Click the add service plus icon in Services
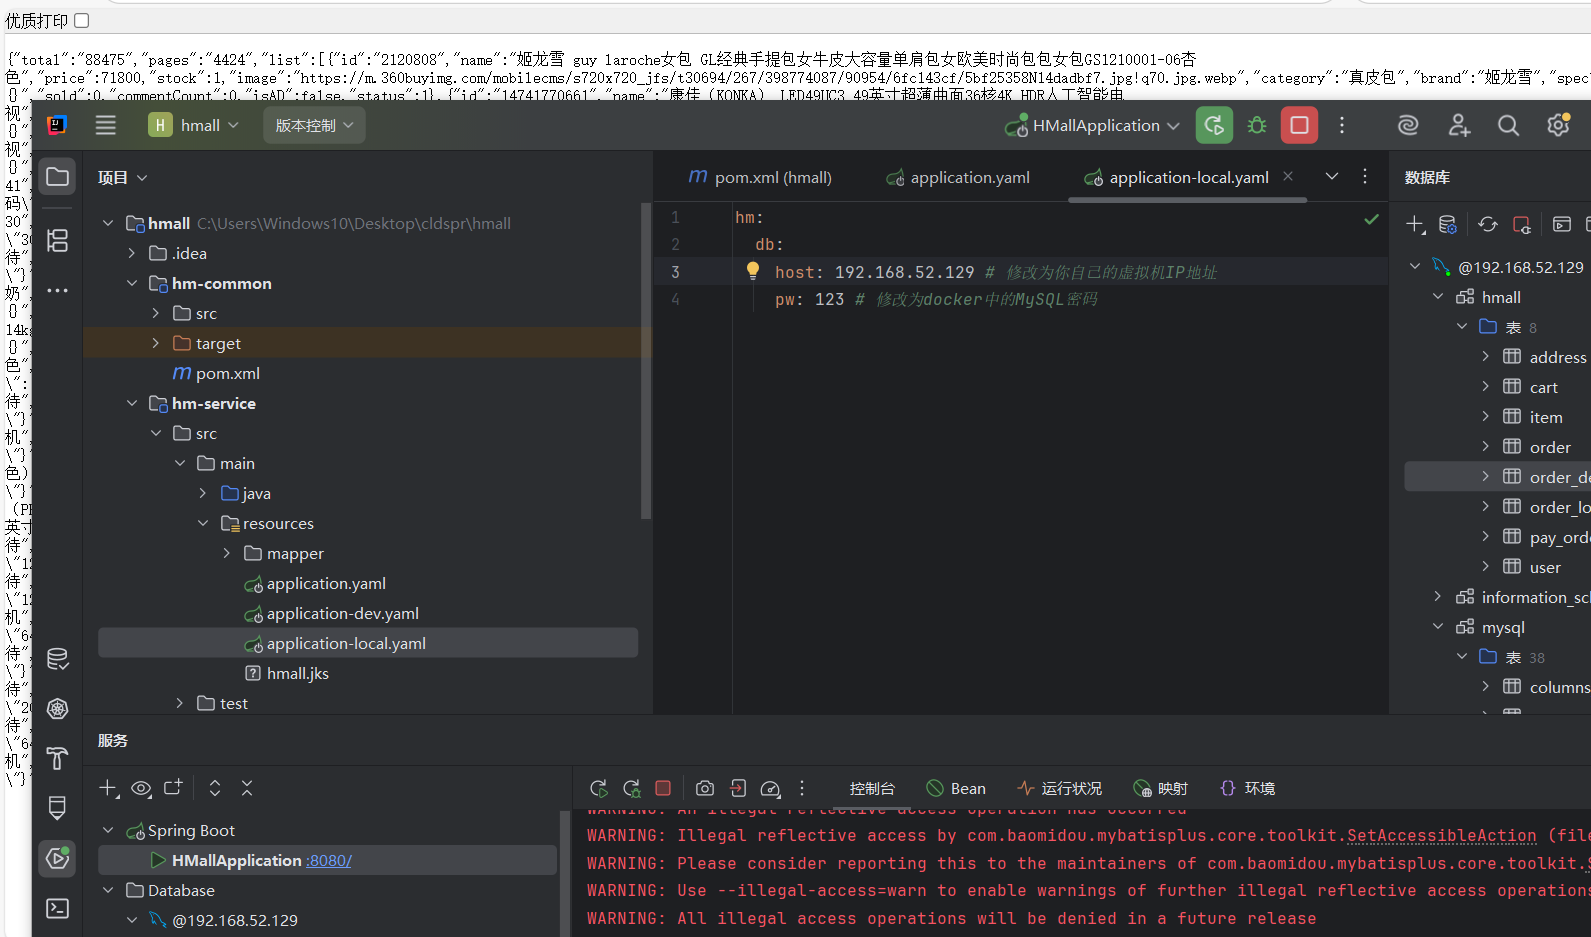The width and height of the screenshot is (1591, 937). pyautogui.click(x=108, y=788)
